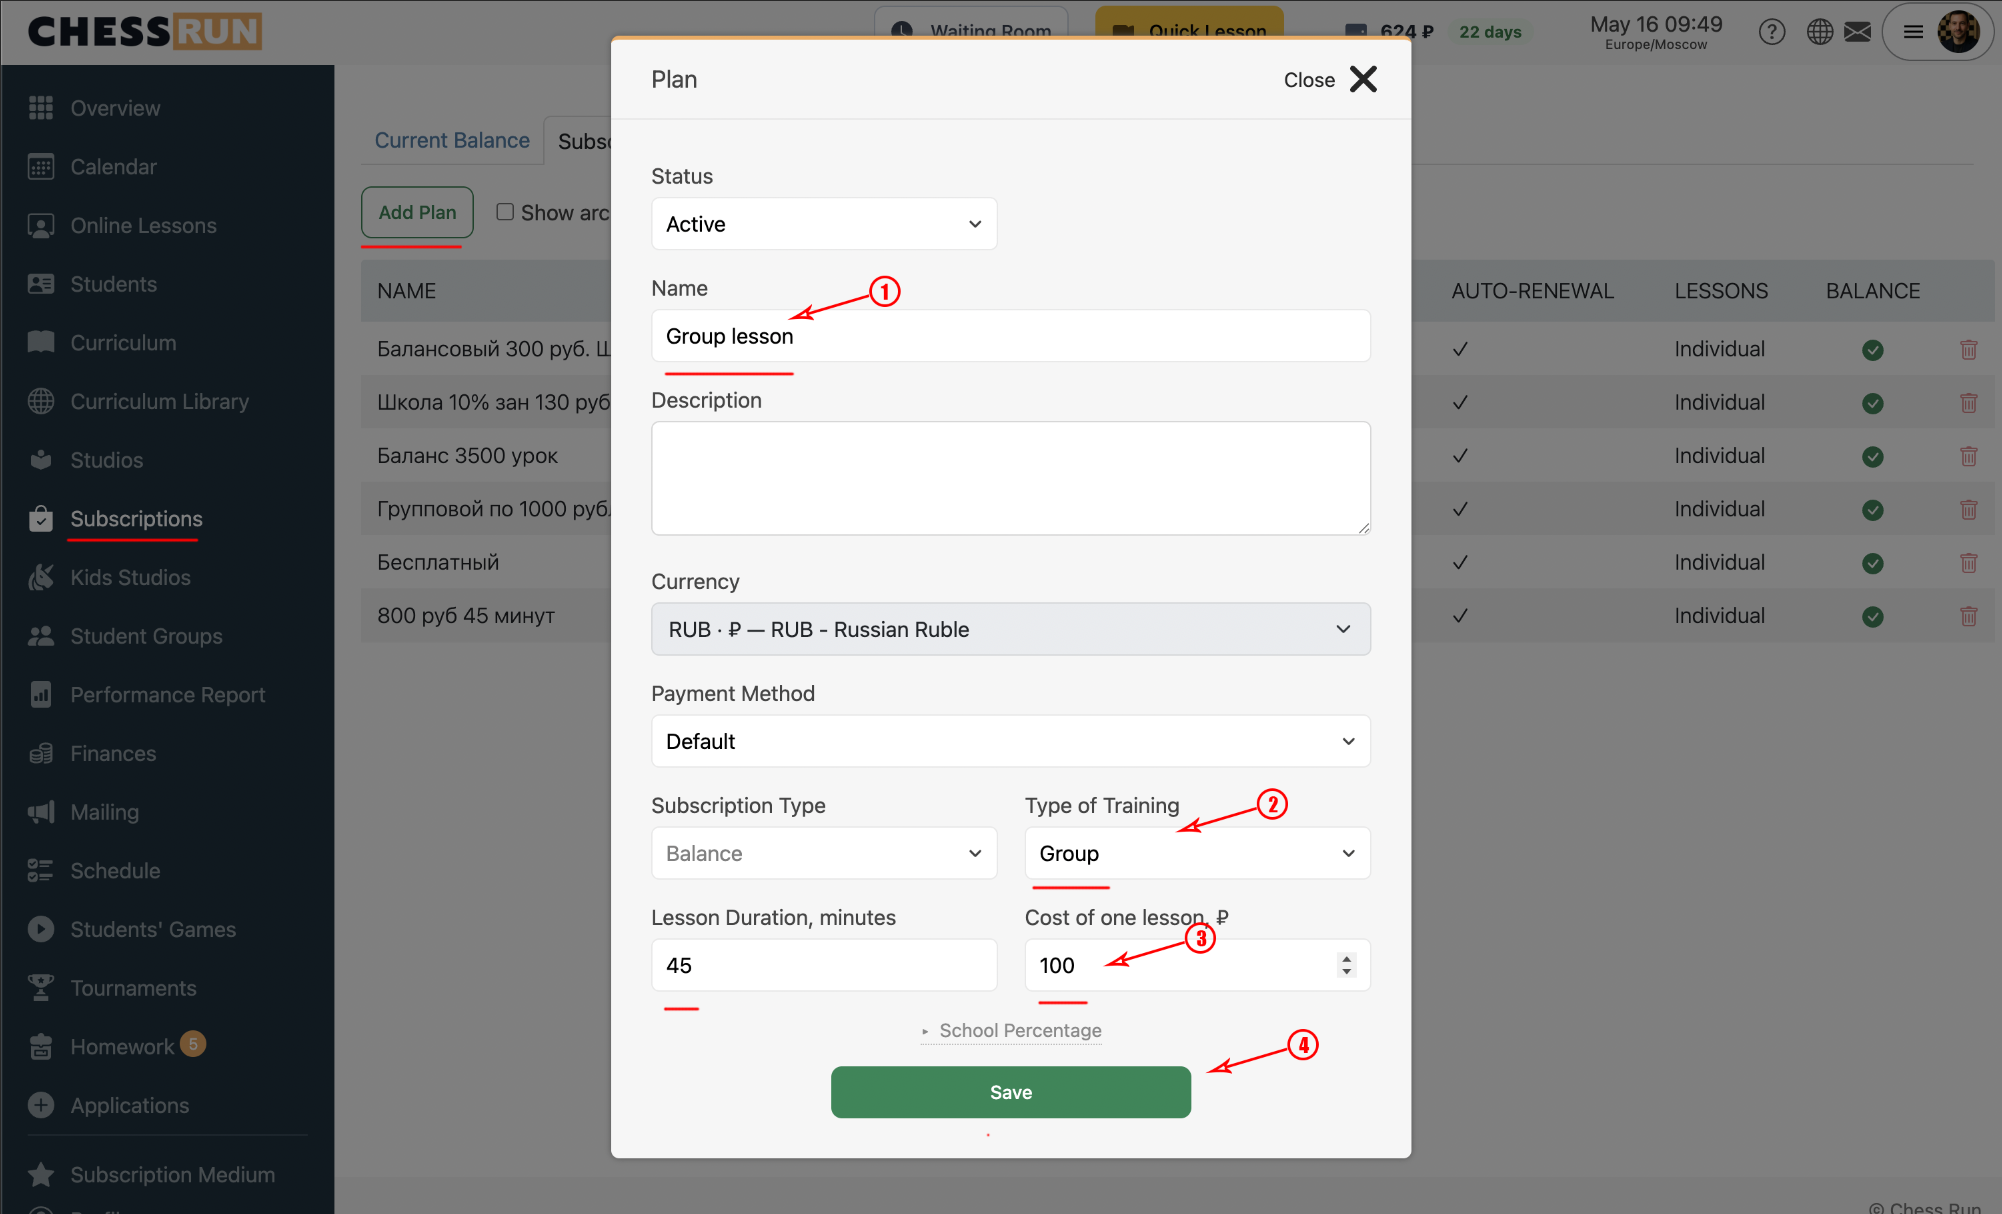The height and width of the screenshot is (1214, 2002).
Task: Open the Payment Method dropdown
Action: pos(1010,741)
